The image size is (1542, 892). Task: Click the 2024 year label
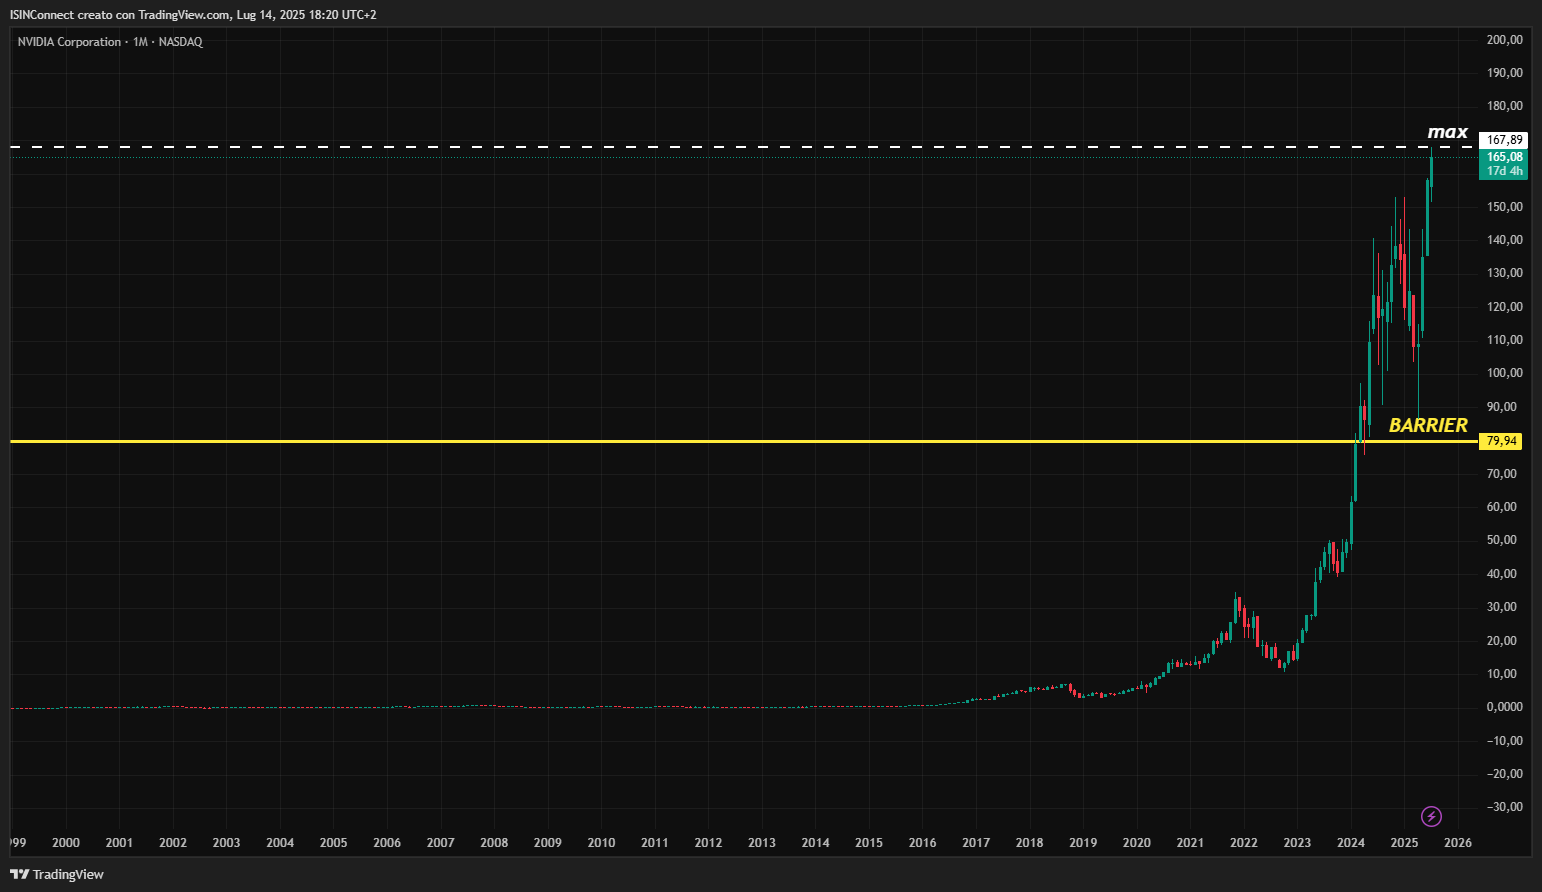(1351, 843)
